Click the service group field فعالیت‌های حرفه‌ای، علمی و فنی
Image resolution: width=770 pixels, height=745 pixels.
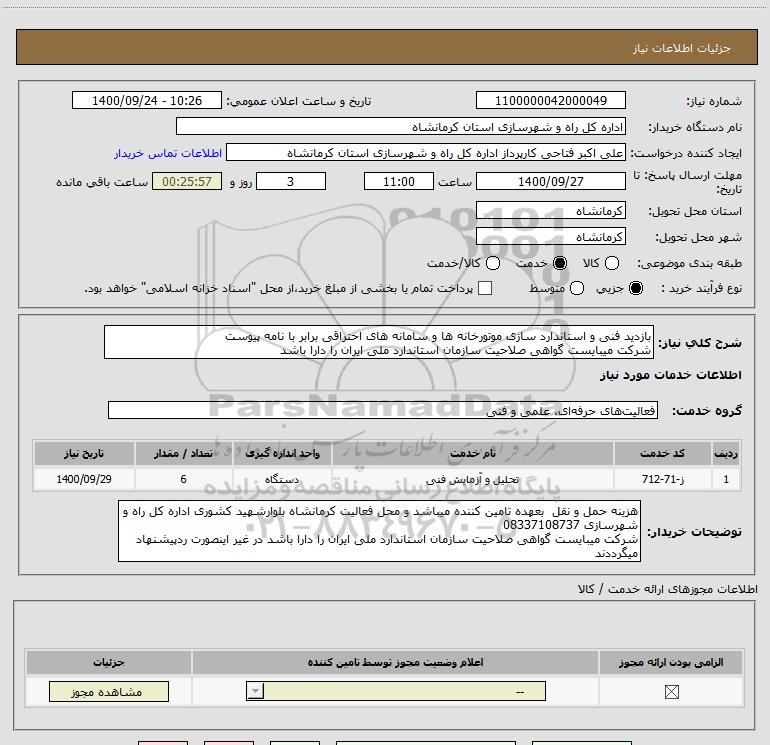(383, 410)
